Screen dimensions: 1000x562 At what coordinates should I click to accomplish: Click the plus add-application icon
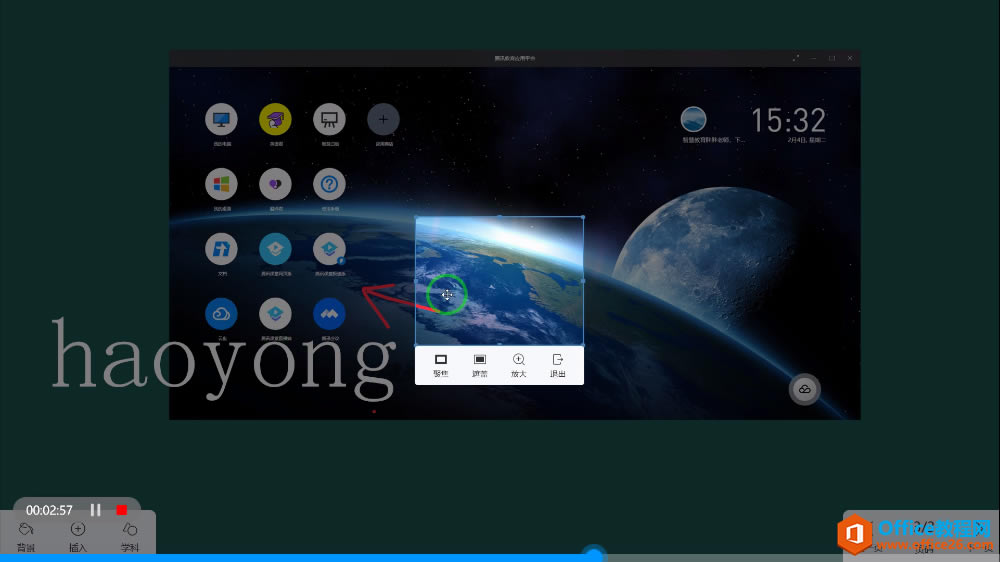(383, 119)
